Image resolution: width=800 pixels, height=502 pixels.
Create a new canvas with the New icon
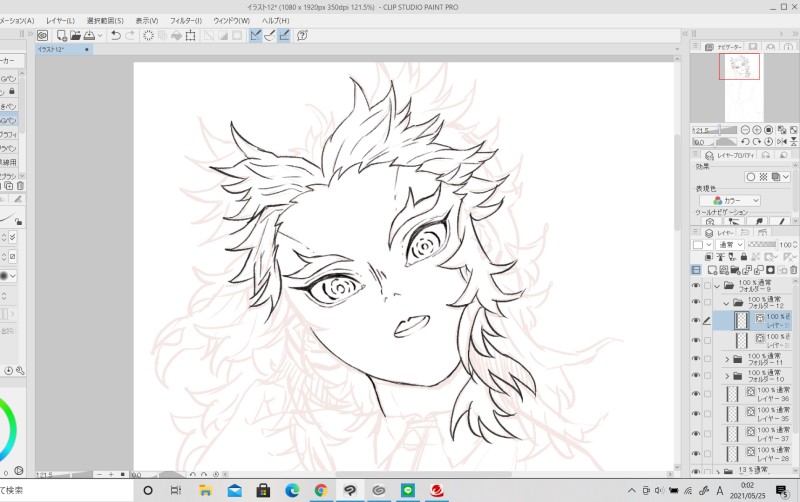coord(61,35)
